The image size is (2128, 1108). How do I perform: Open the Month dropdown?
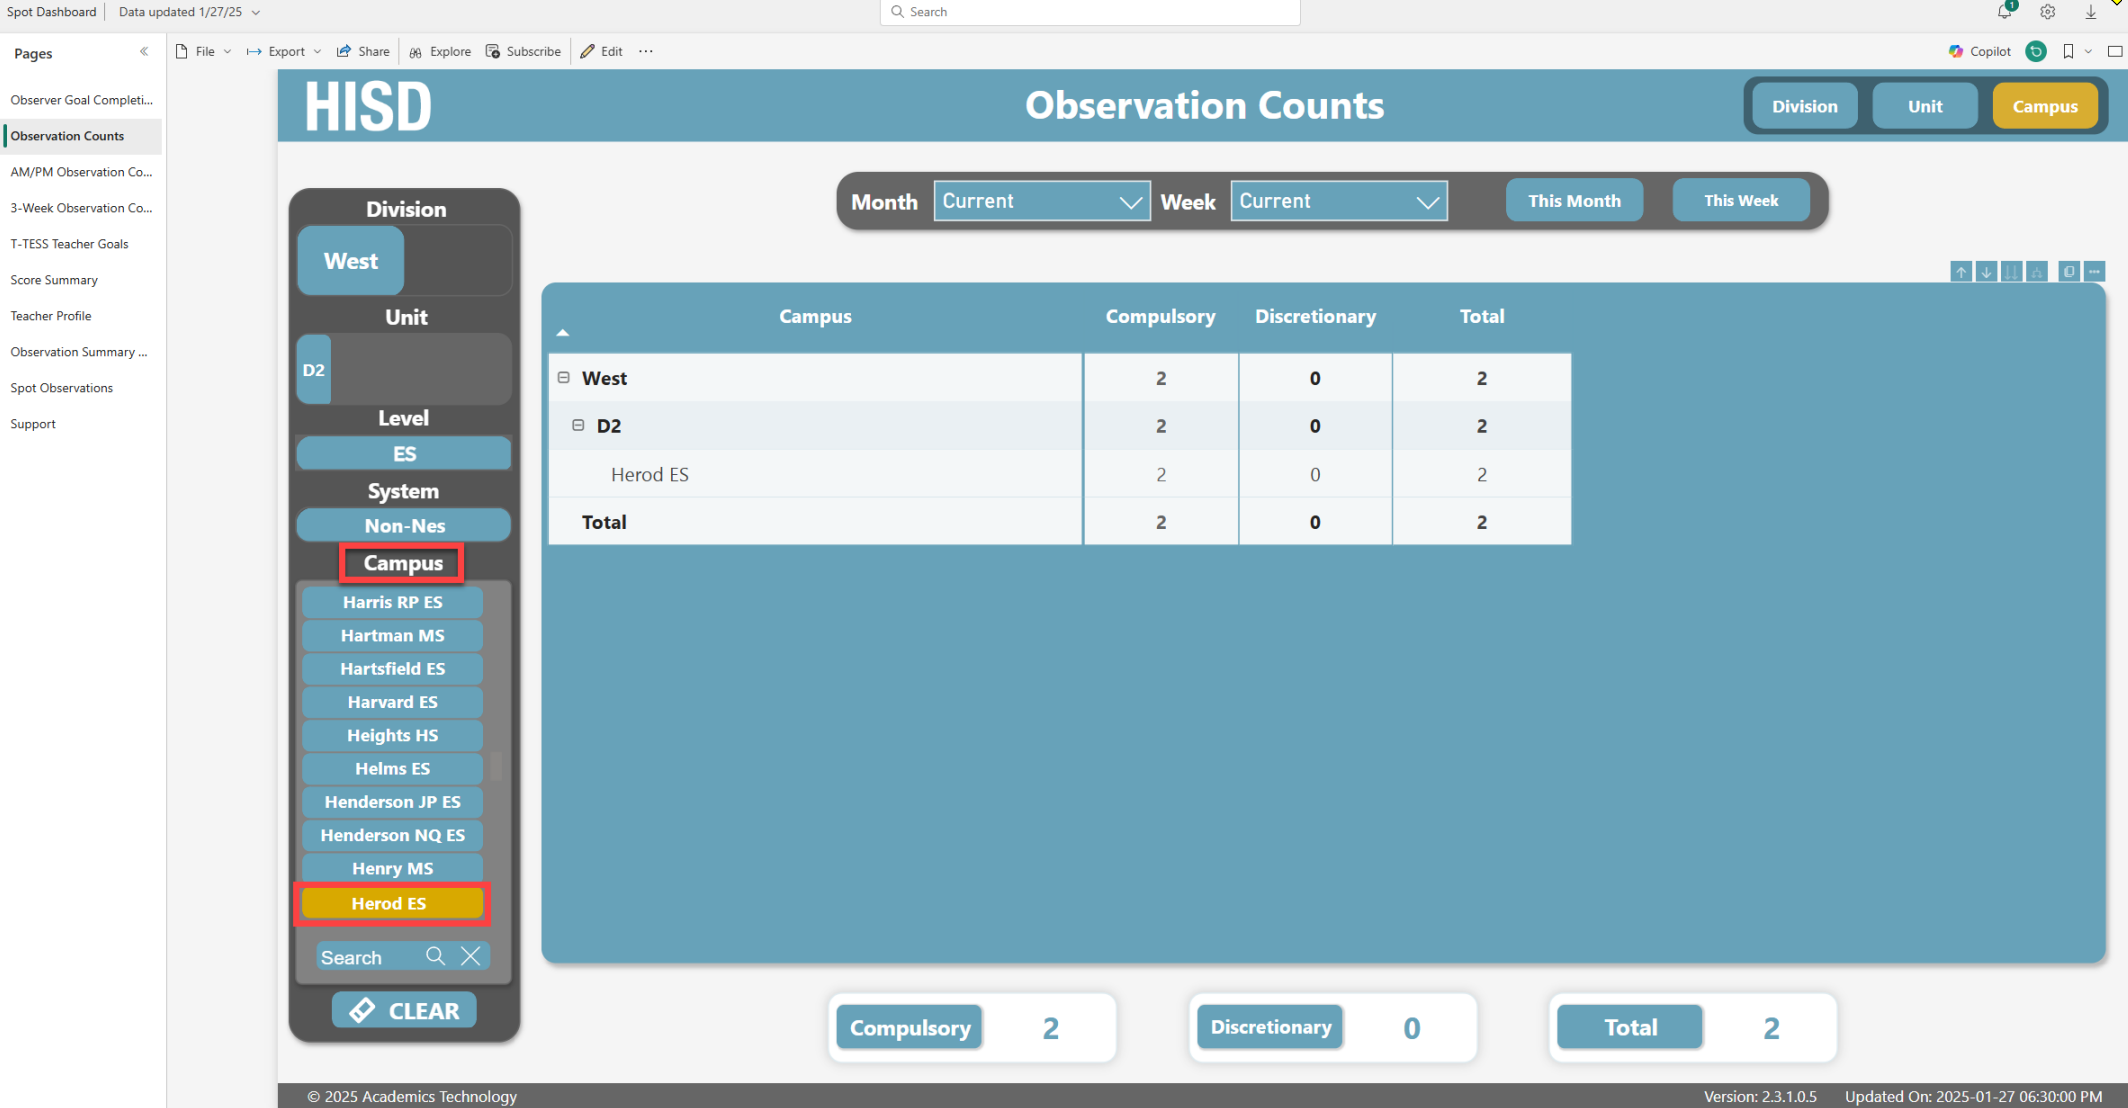pyautogui.click(x=1042, y=201)
